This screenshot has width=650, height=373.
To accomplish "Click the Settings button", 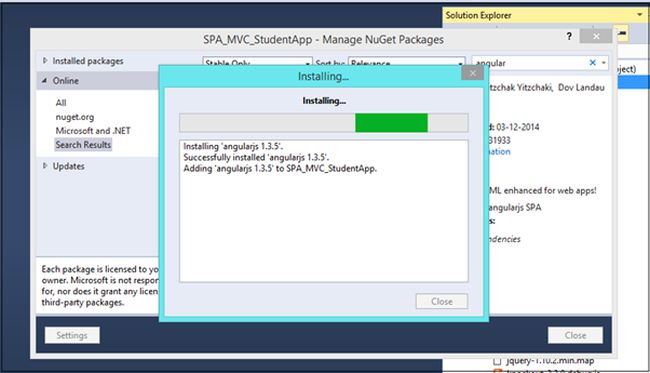I will 72,335.
